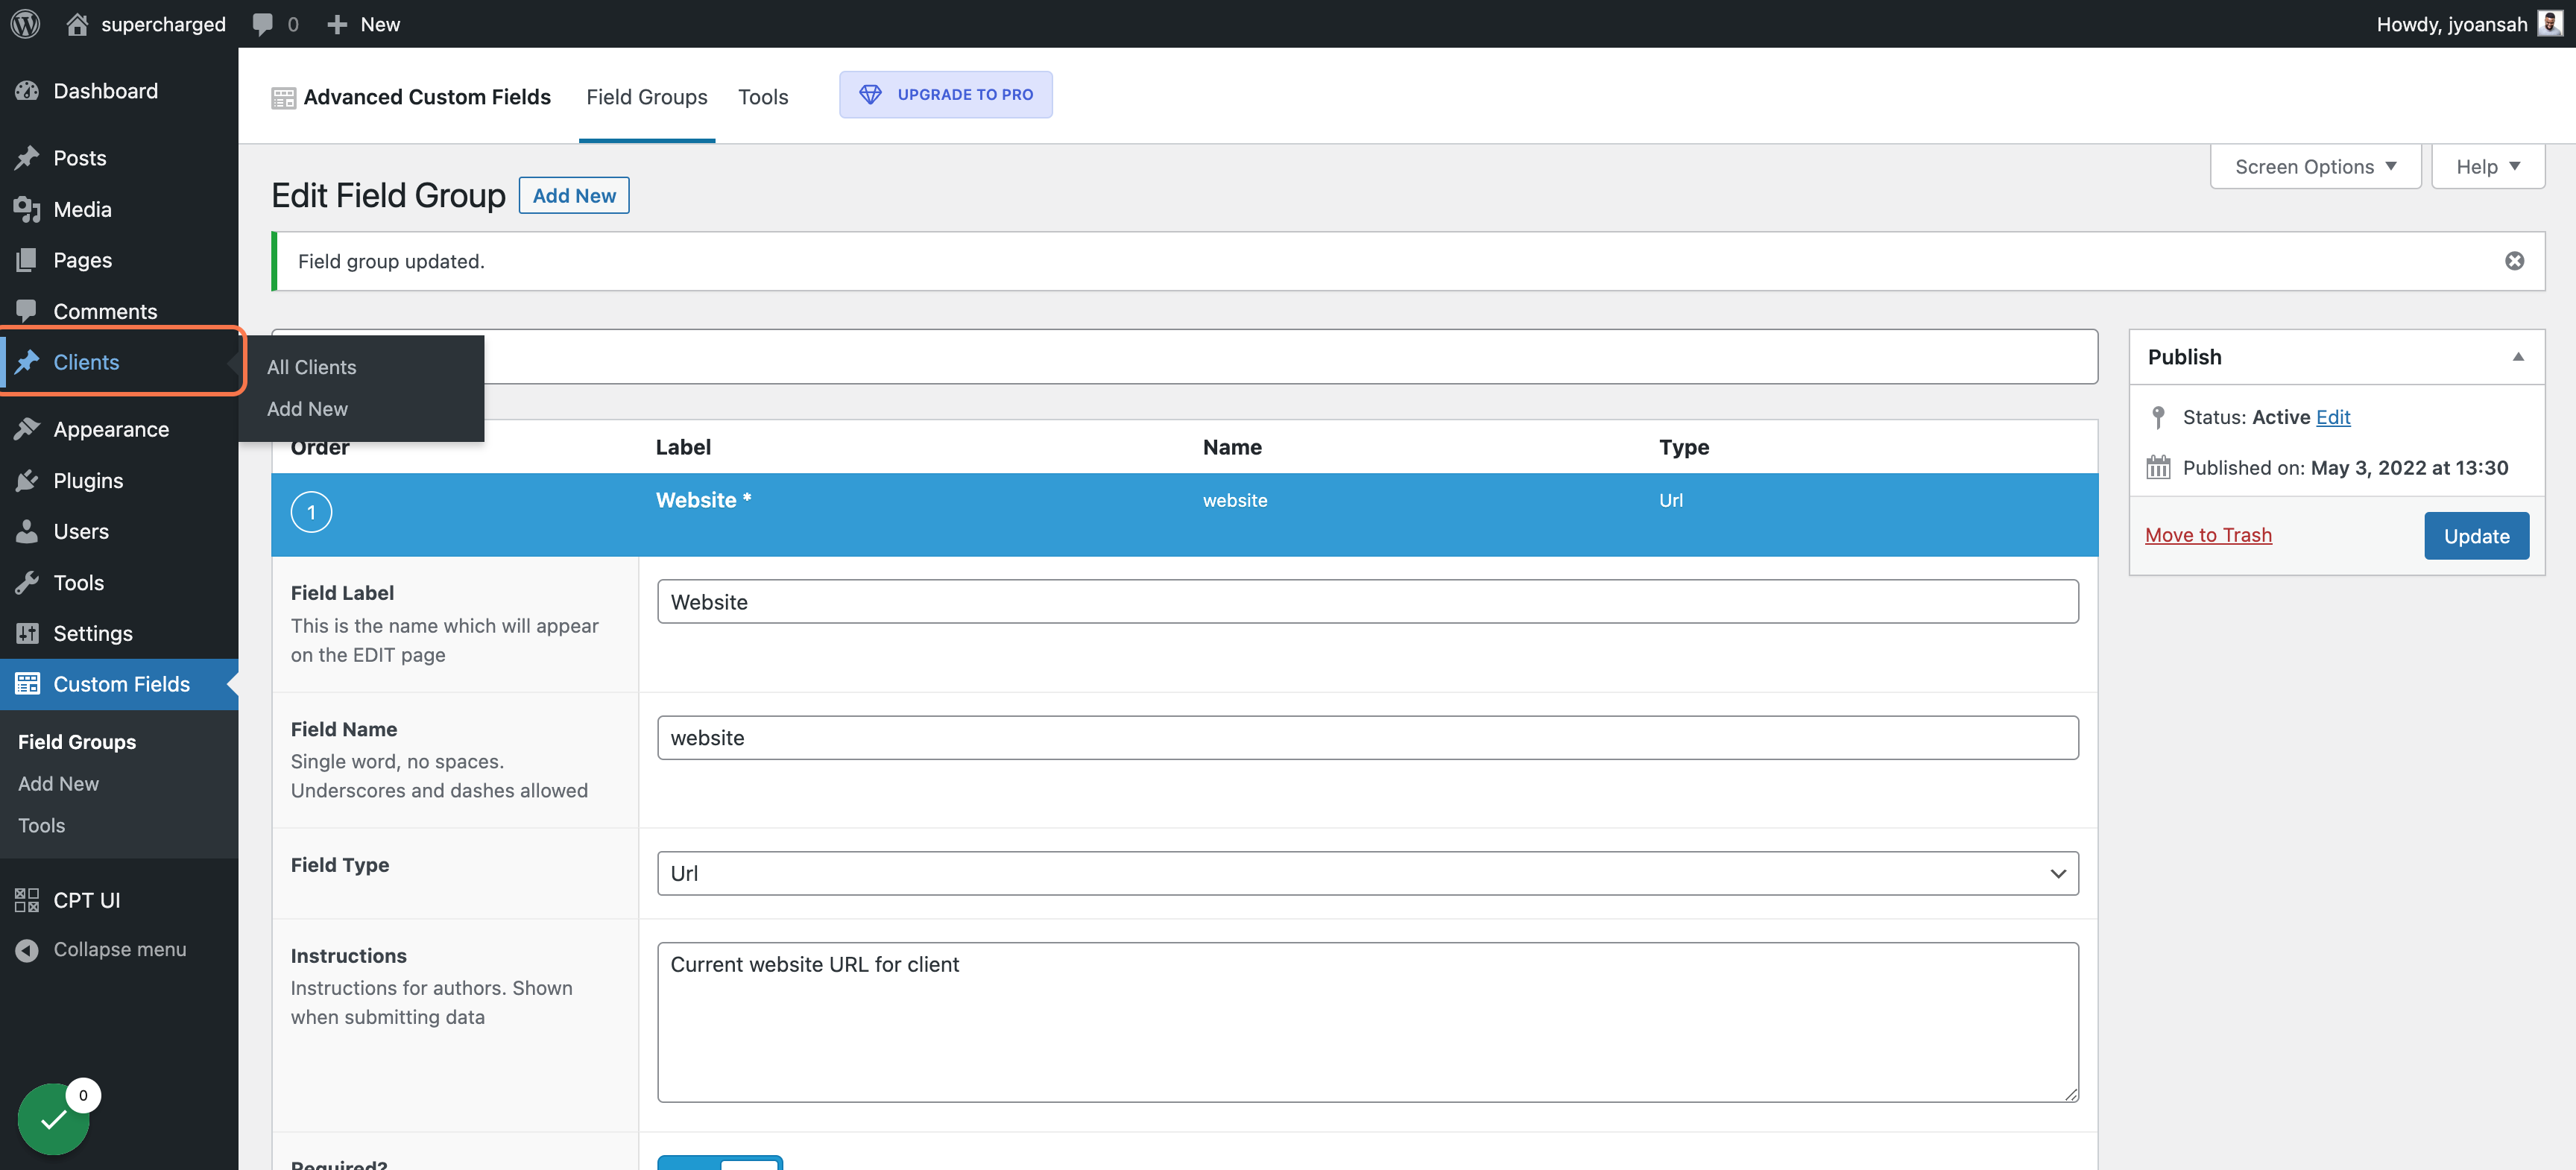2576x1170 pixels.
Task: Open Dashboard from the sidebar
Action: coord(105,91)
